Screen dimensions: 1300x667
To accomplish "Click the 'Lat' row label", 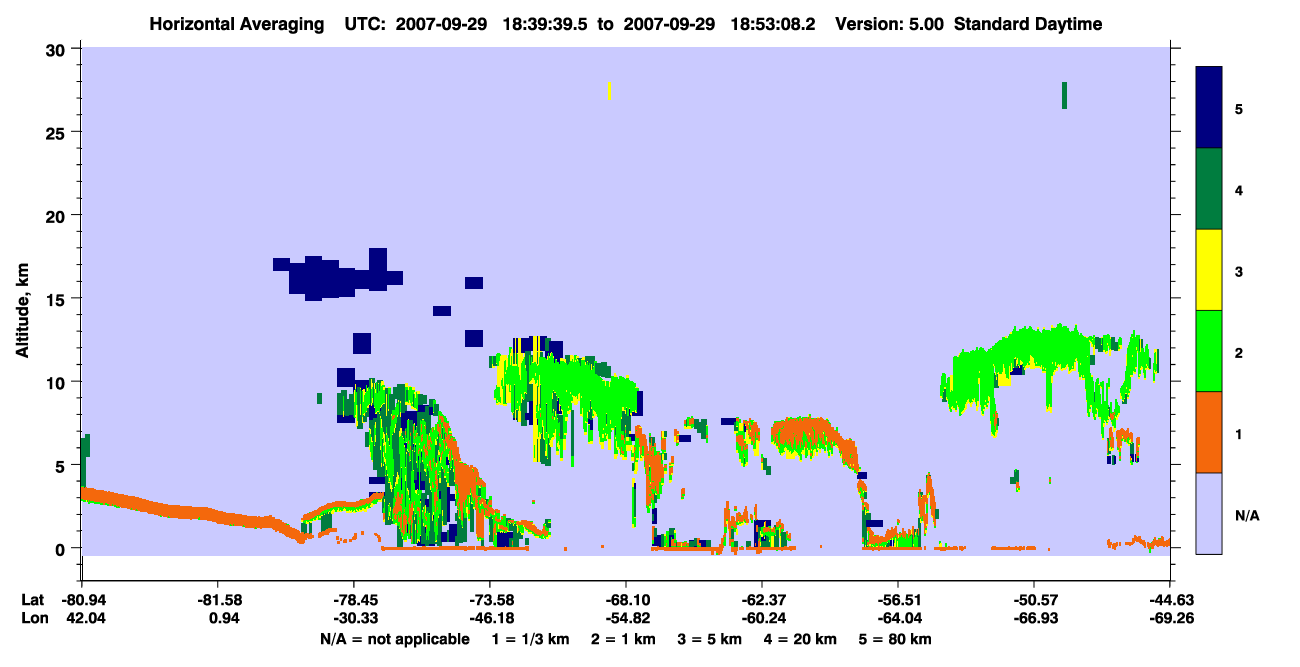I will 32,600.
